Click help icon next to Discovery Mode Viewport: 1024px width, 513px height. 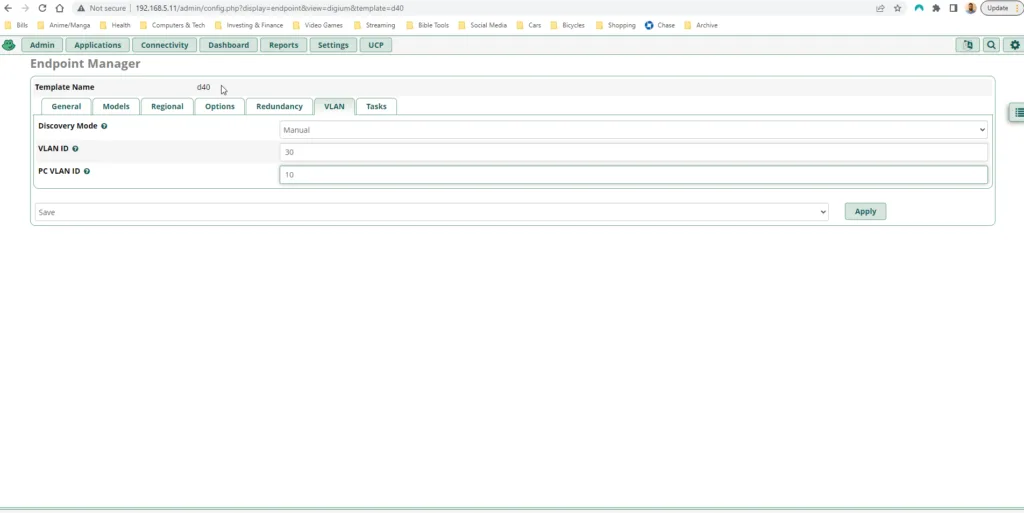[104, 126]
